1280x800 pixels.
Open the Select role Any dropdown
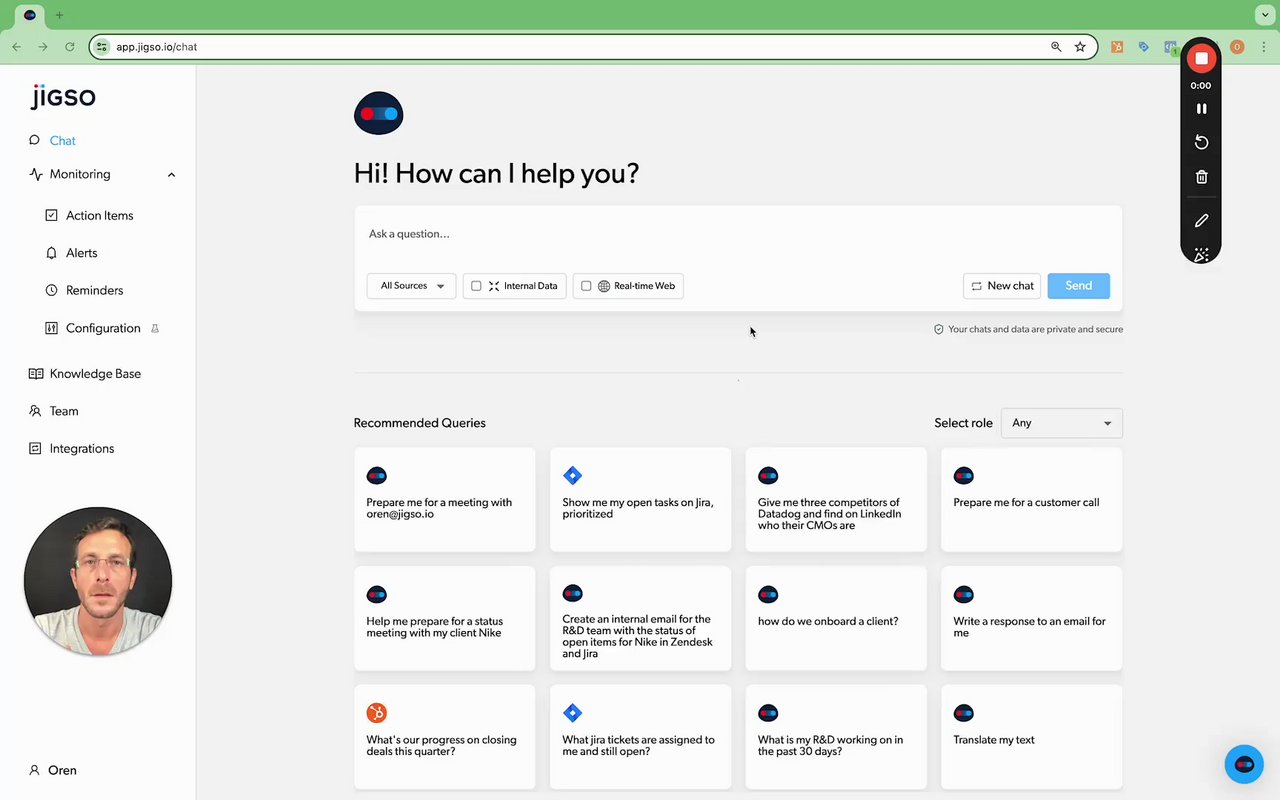click(x=1061, y=423)
